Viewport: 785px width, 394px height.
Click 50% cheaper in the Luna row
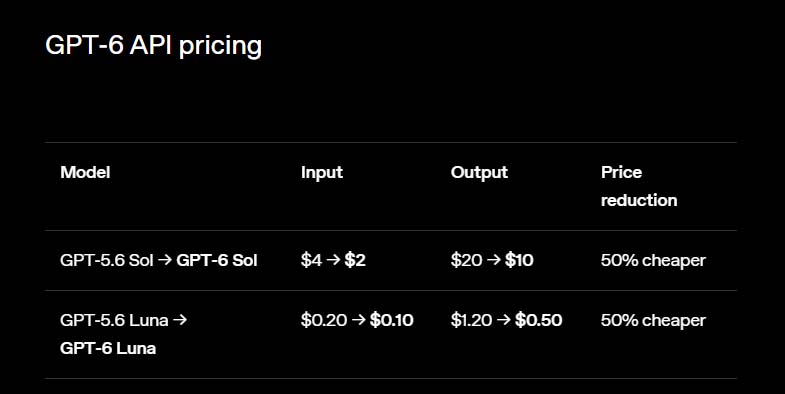click(653, 320)
